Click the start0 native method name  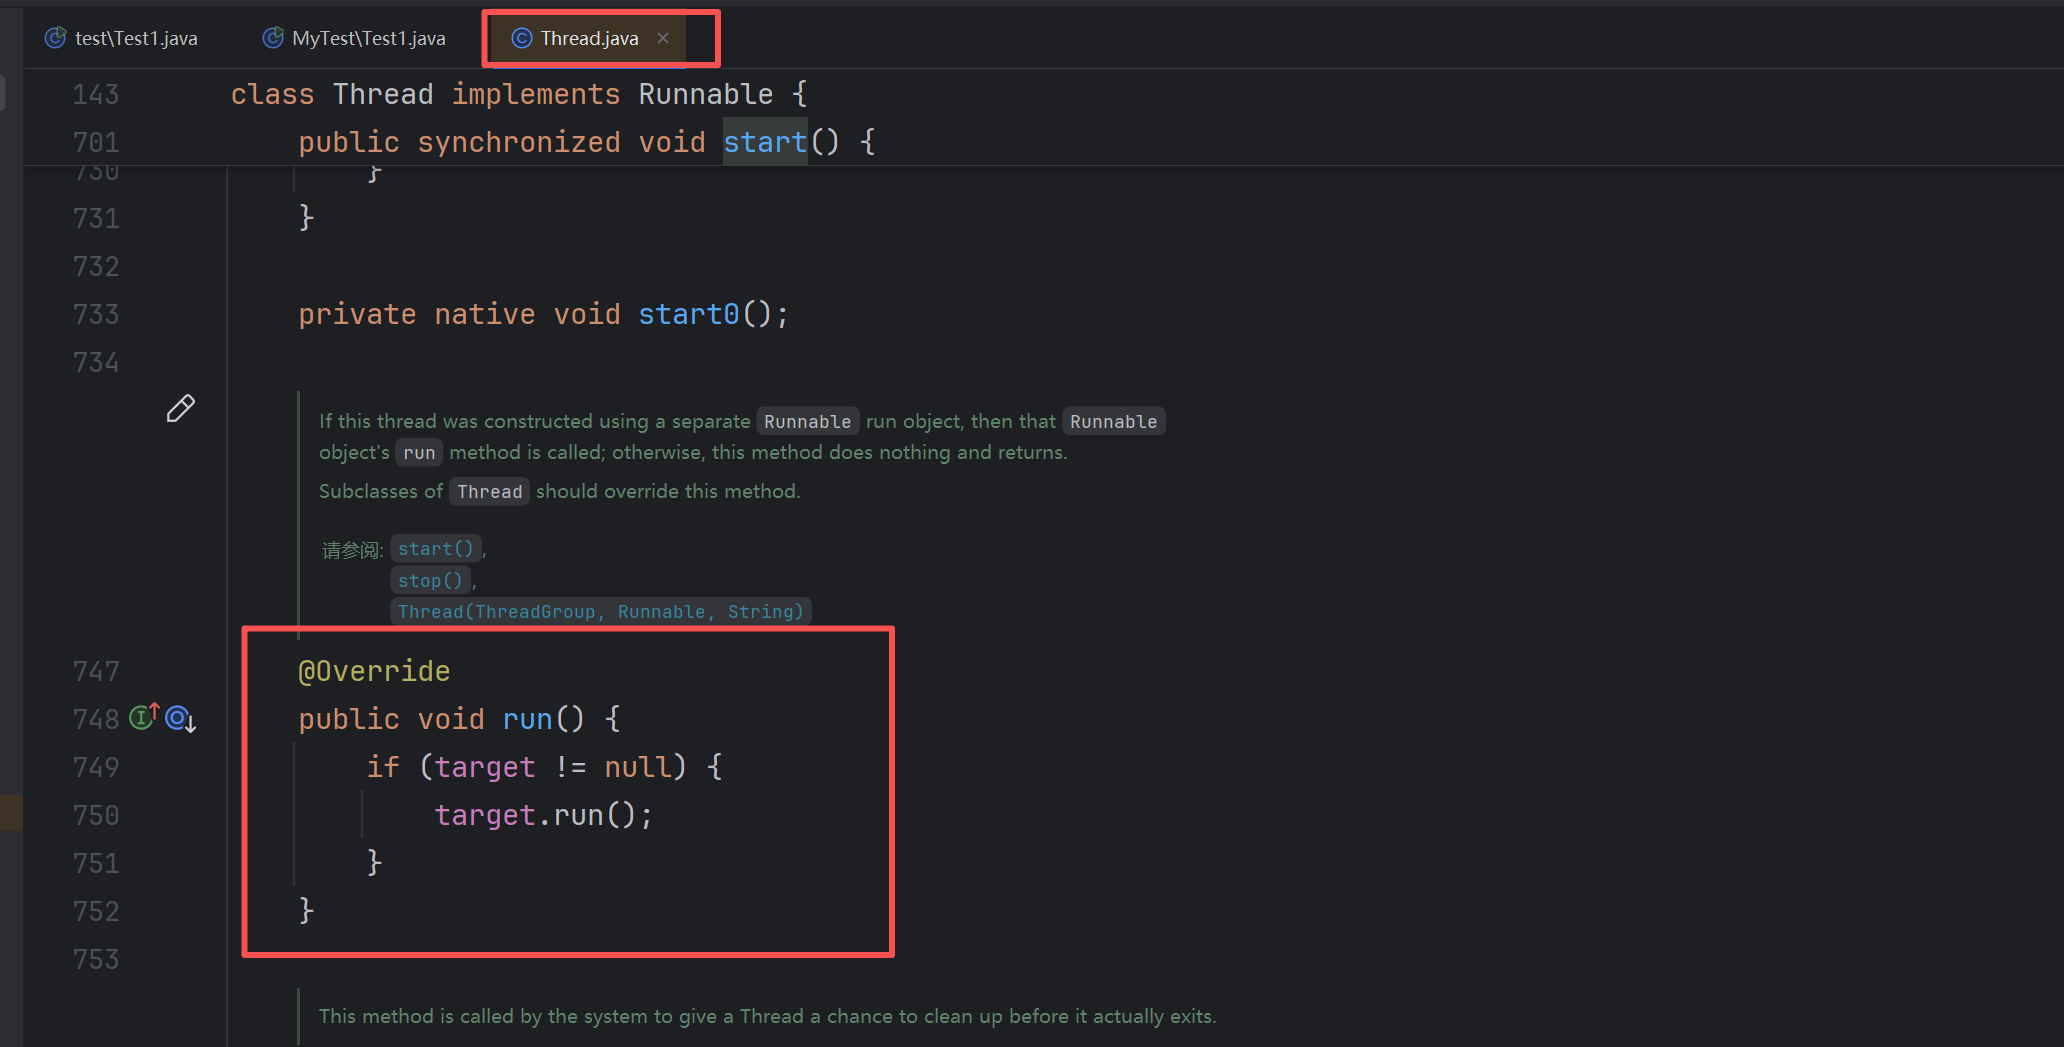pyautogui.click(x=689, y=314)
